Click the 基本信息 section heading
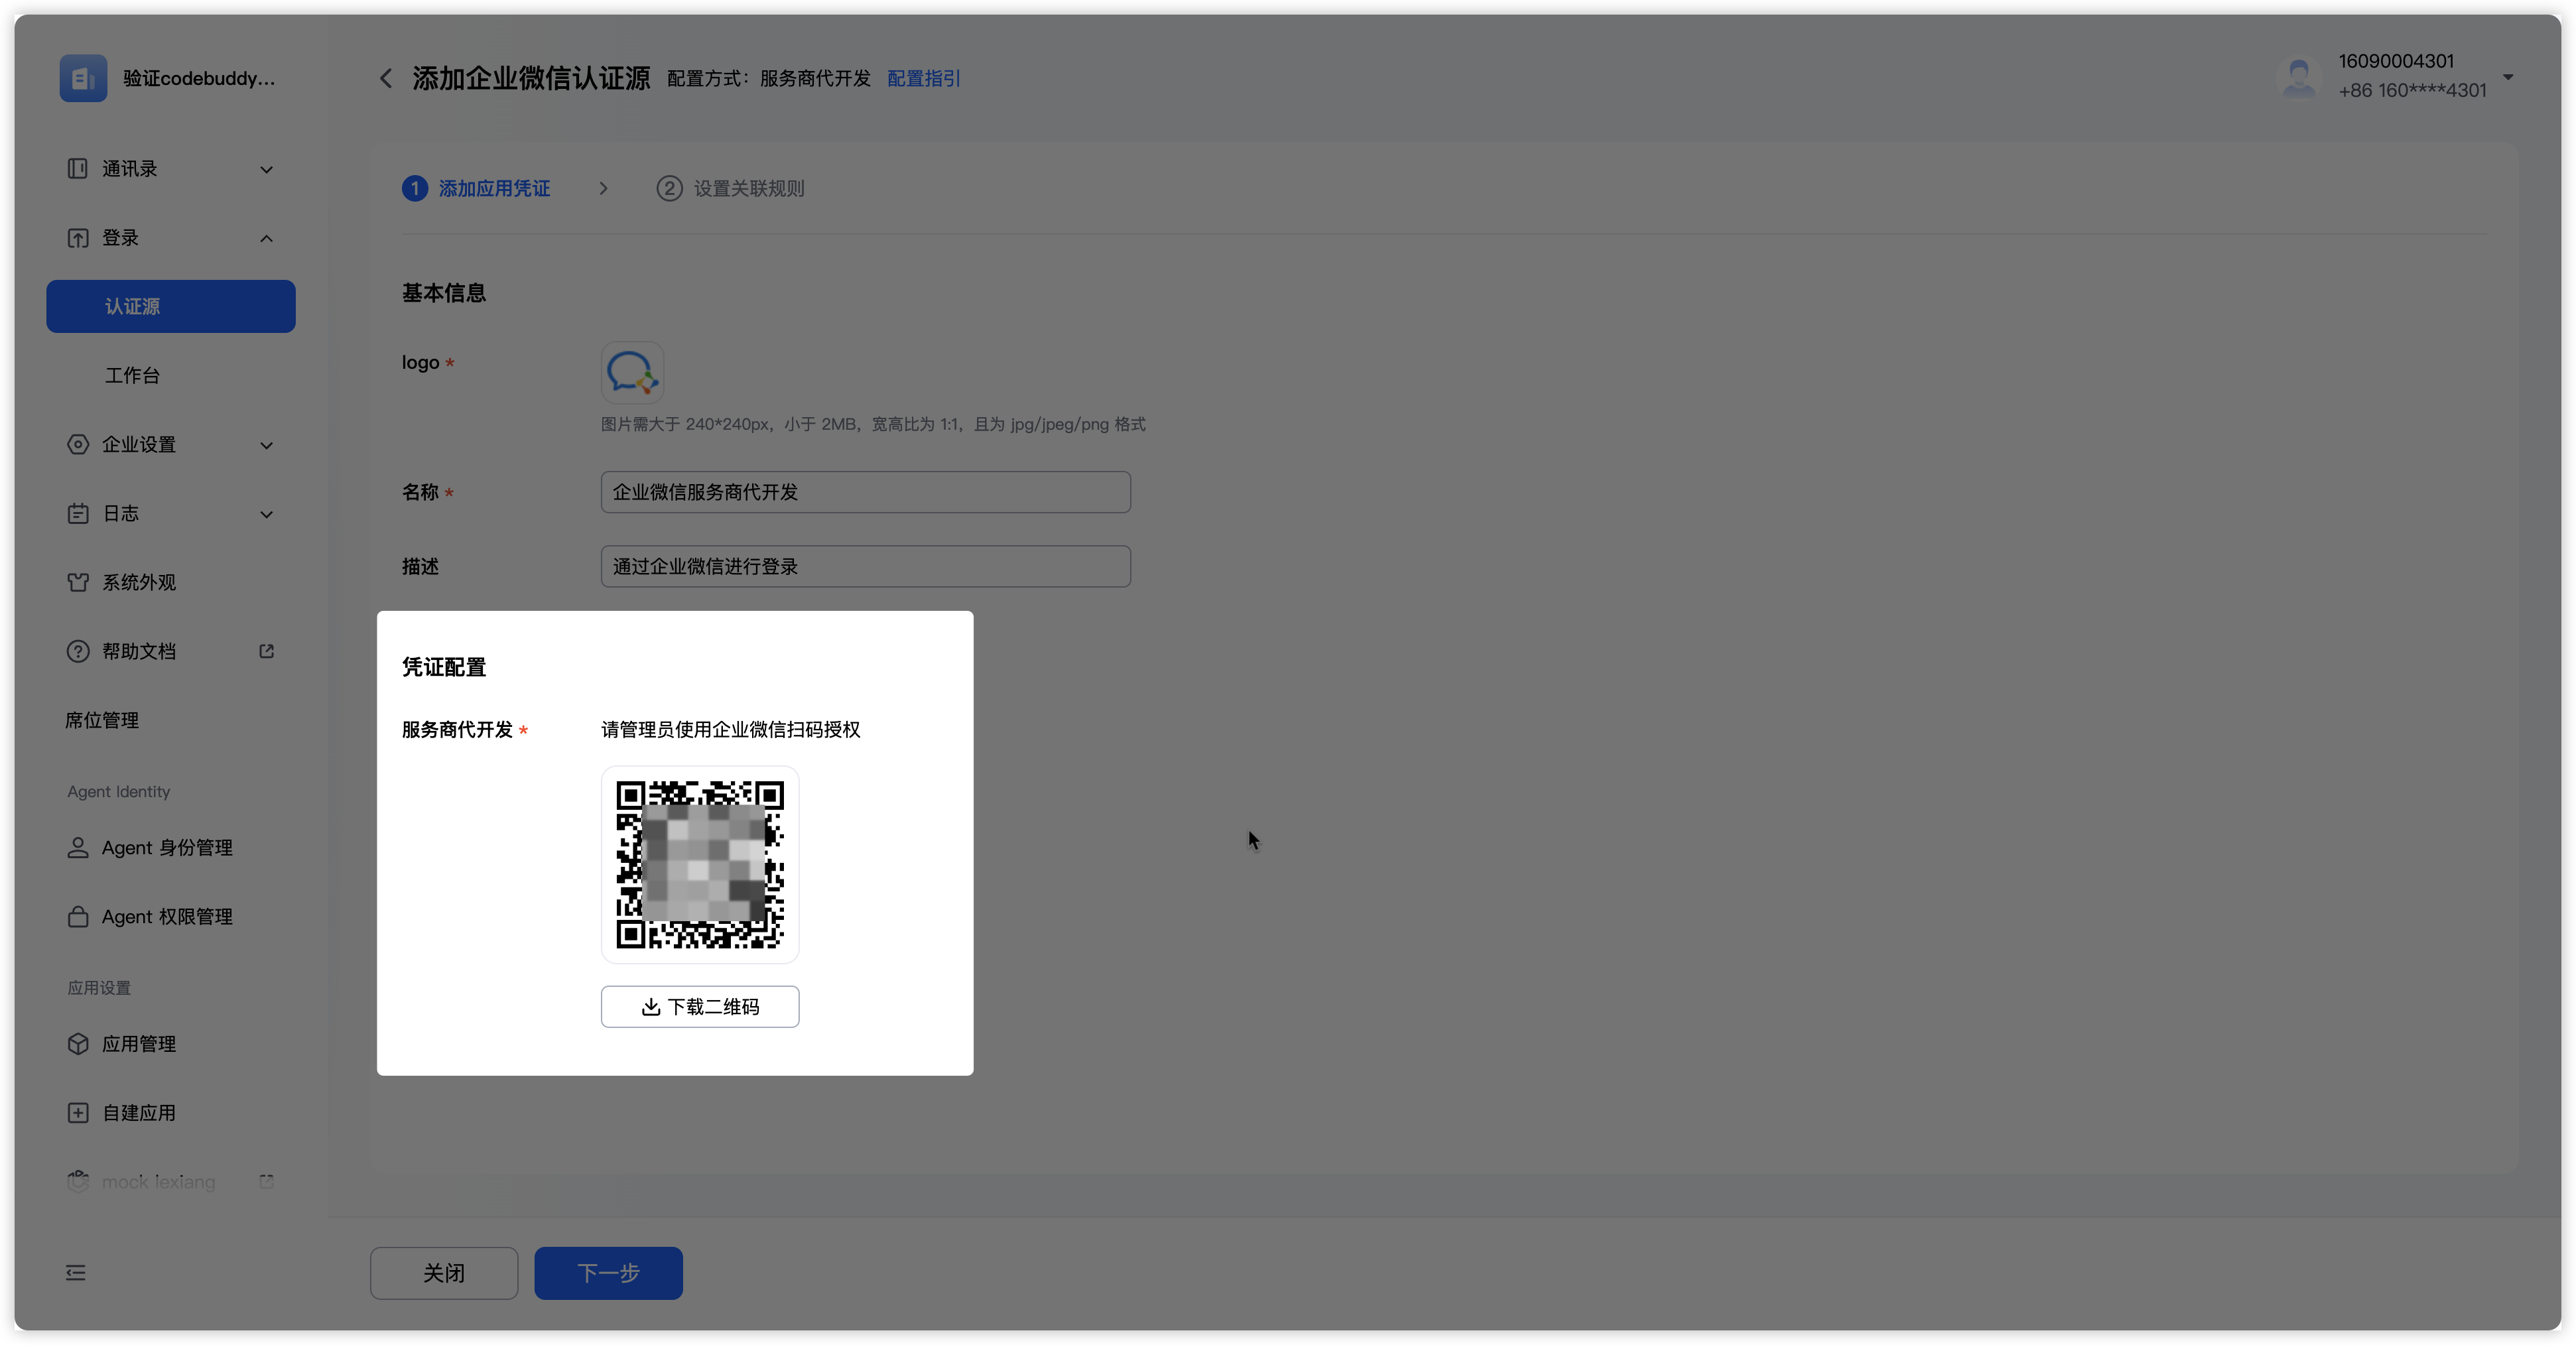The image size is (2576, 1345). [444, 292]
